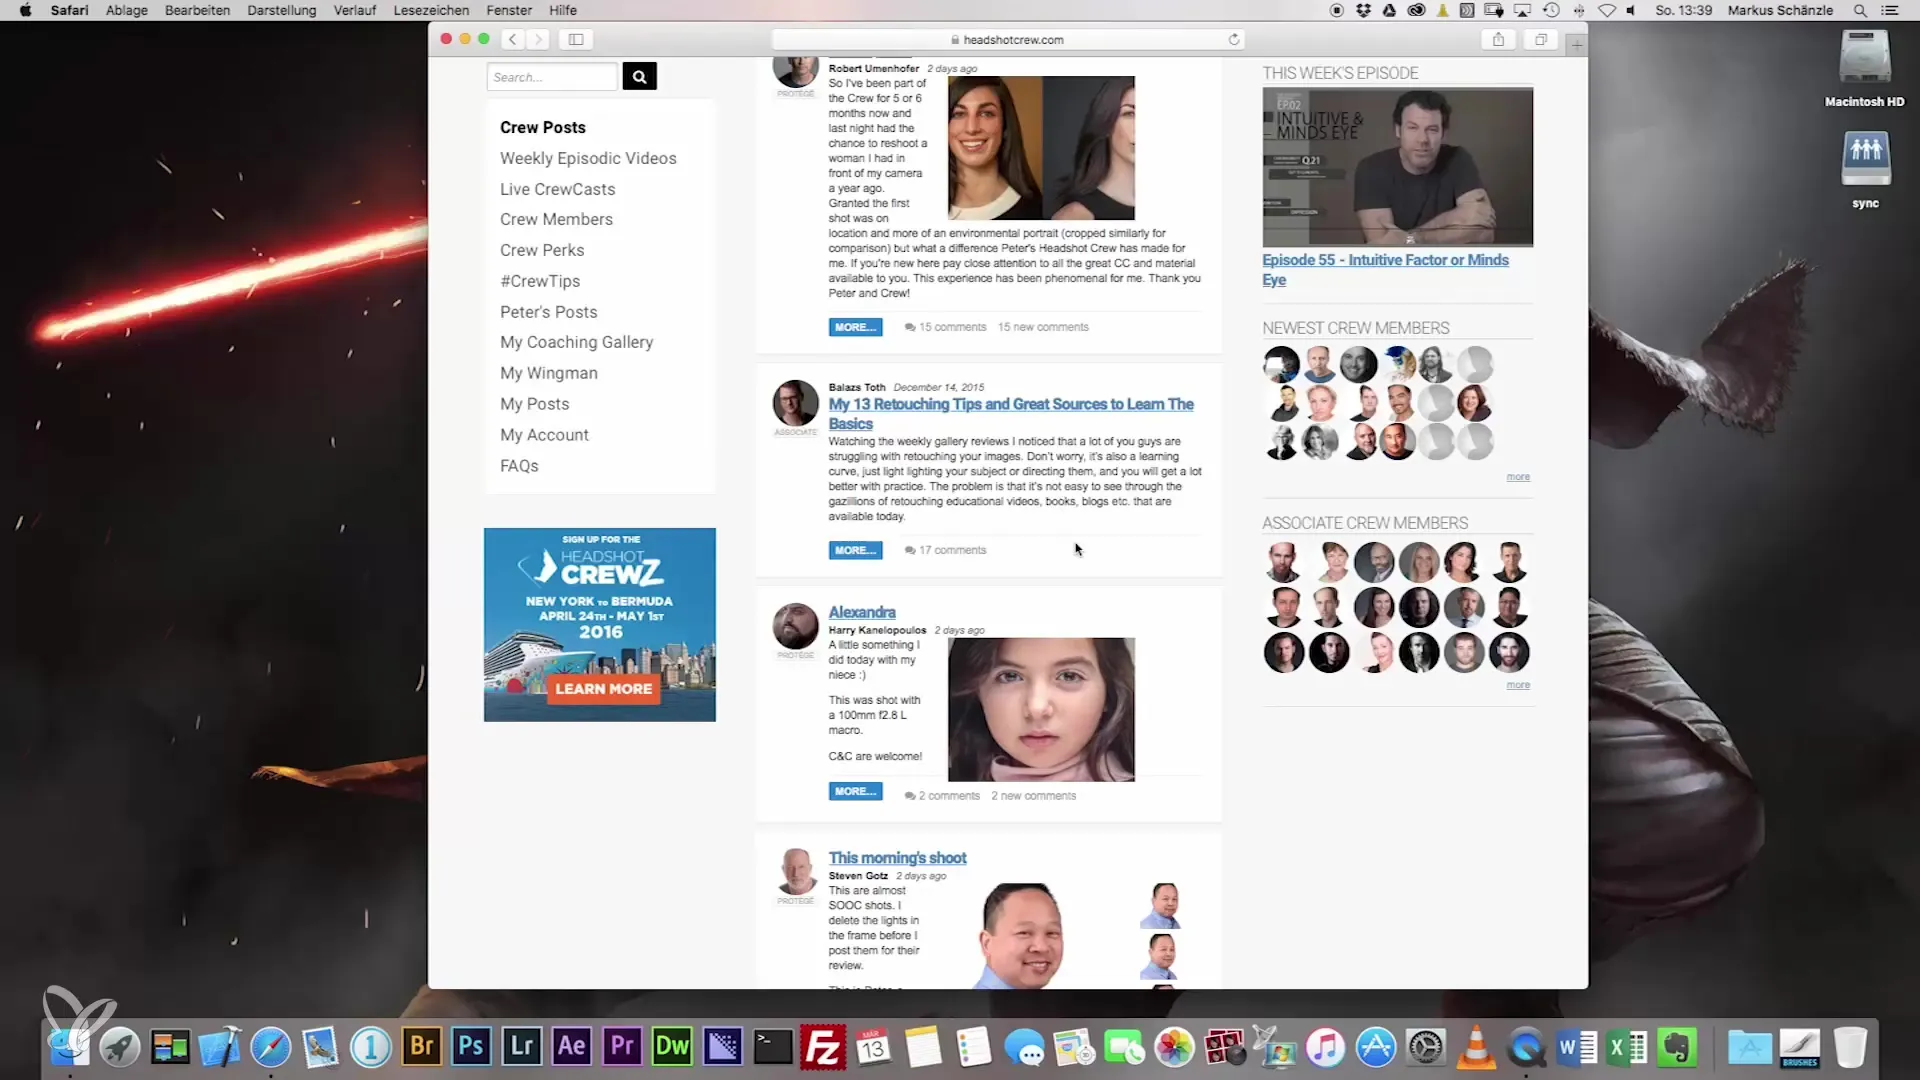The width and height of the screenshot is (1920, 1080).
Task: Open the Safari share button
Action: [x=1498, y=39]
